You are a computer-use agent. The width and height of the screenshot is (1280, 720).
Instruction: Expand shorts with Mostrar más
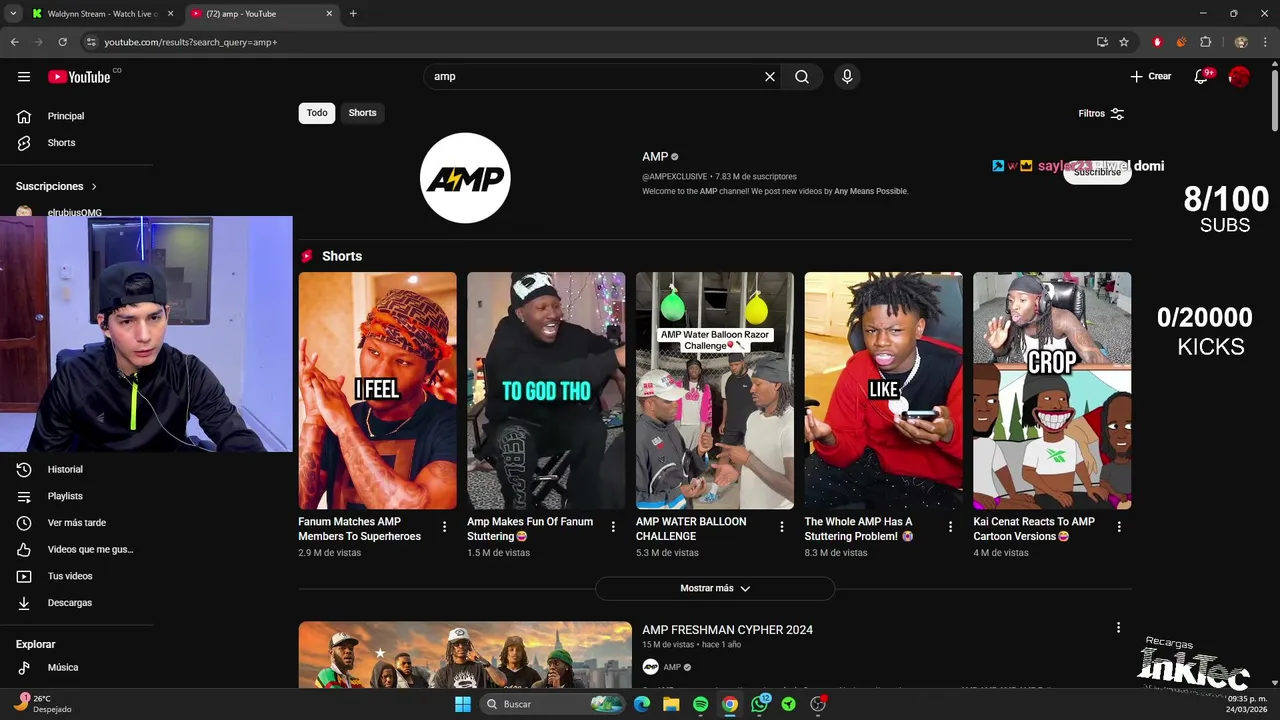click(715, 589)
